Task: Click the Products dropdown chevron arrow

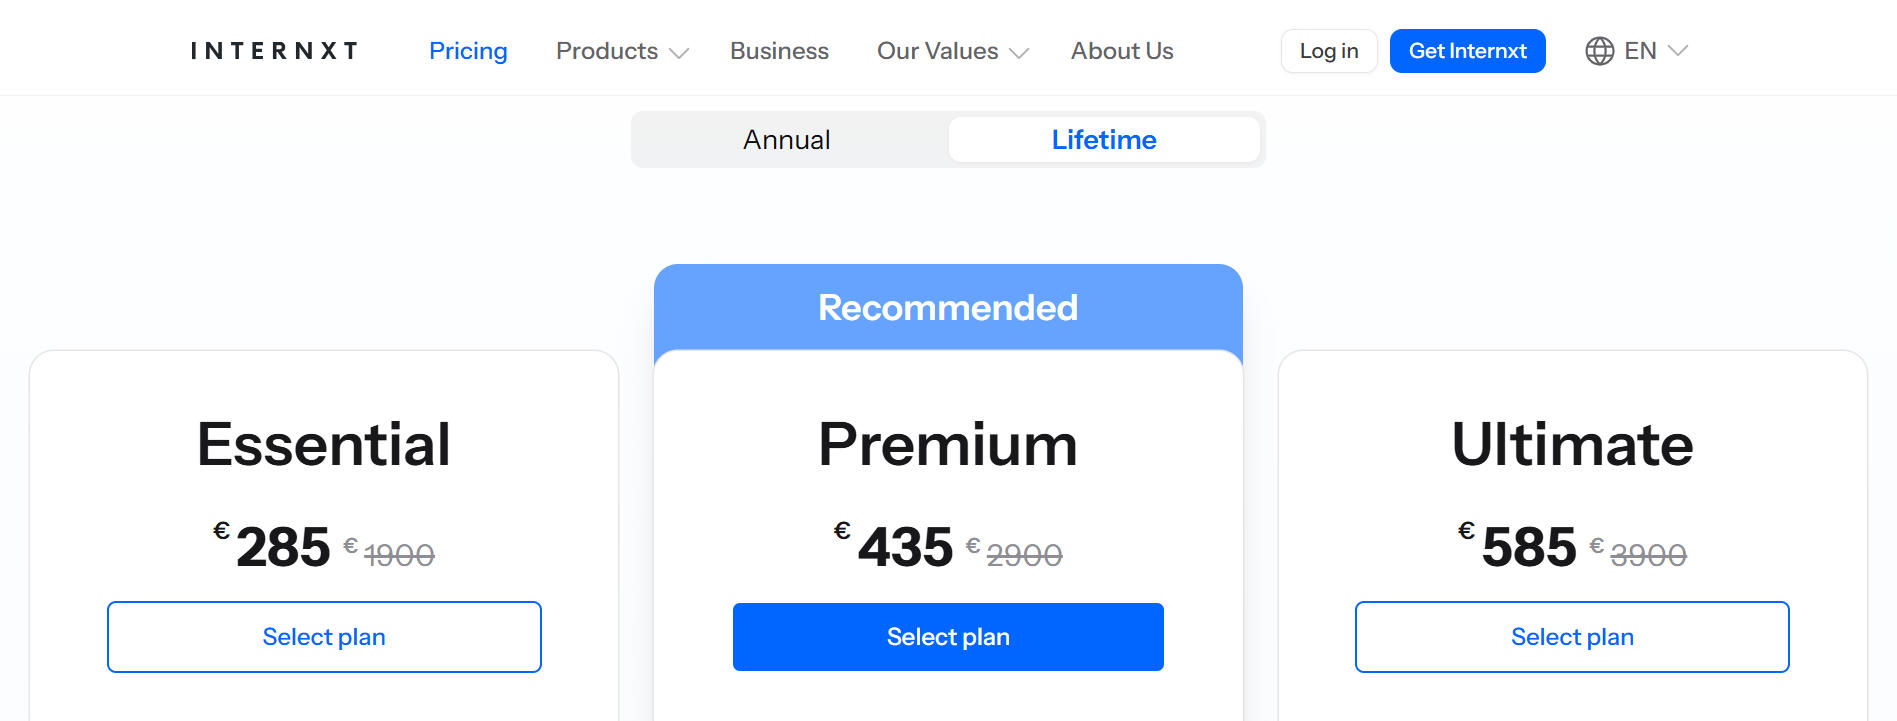Action: (680, 53)
